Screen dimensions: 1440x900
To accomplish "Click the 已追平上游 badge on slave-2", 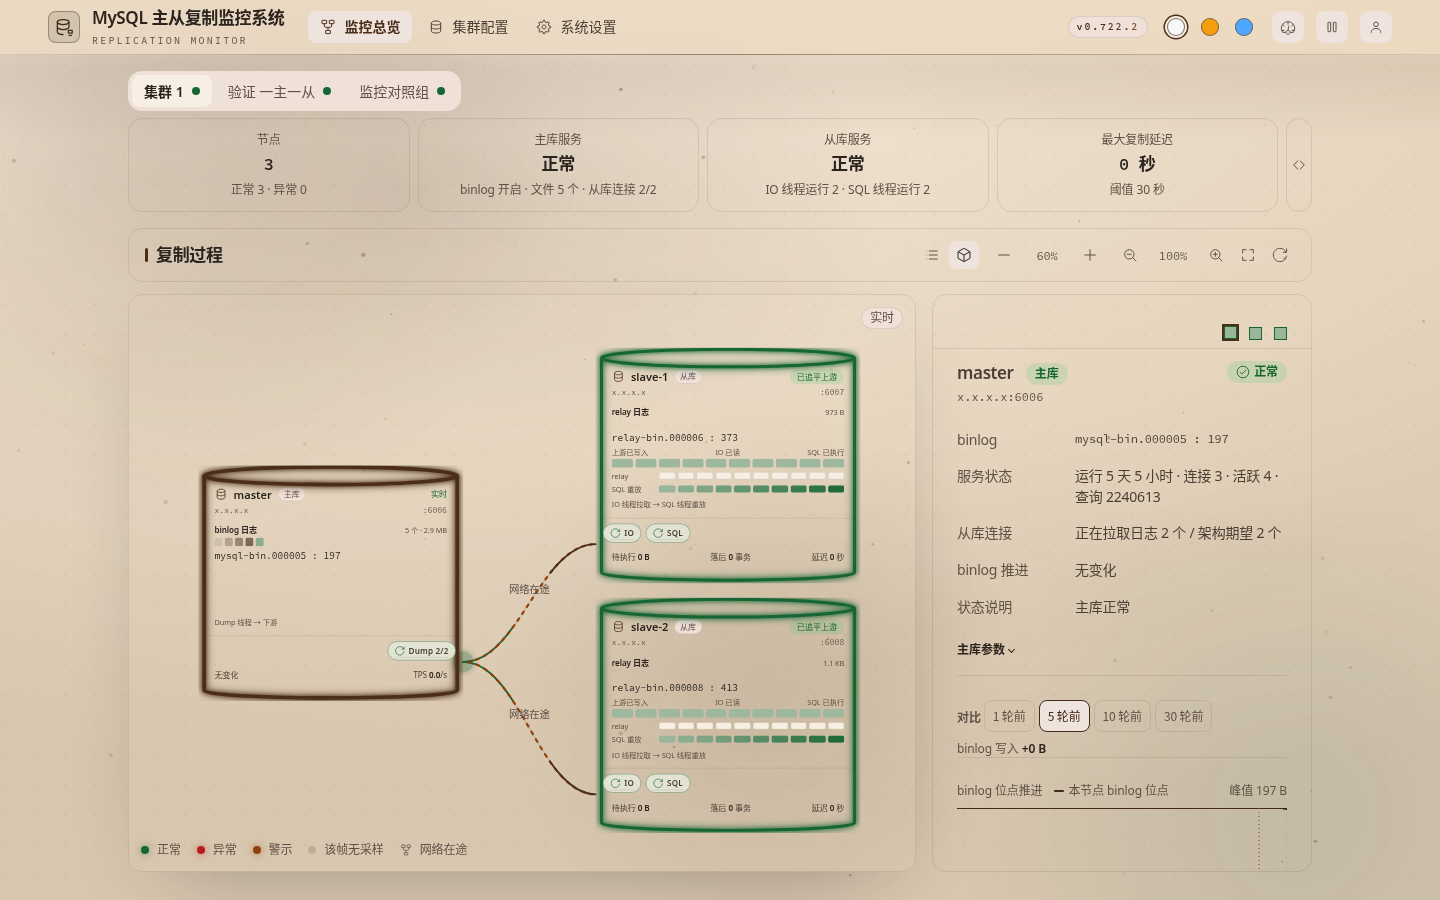I will tap(817, 627).
